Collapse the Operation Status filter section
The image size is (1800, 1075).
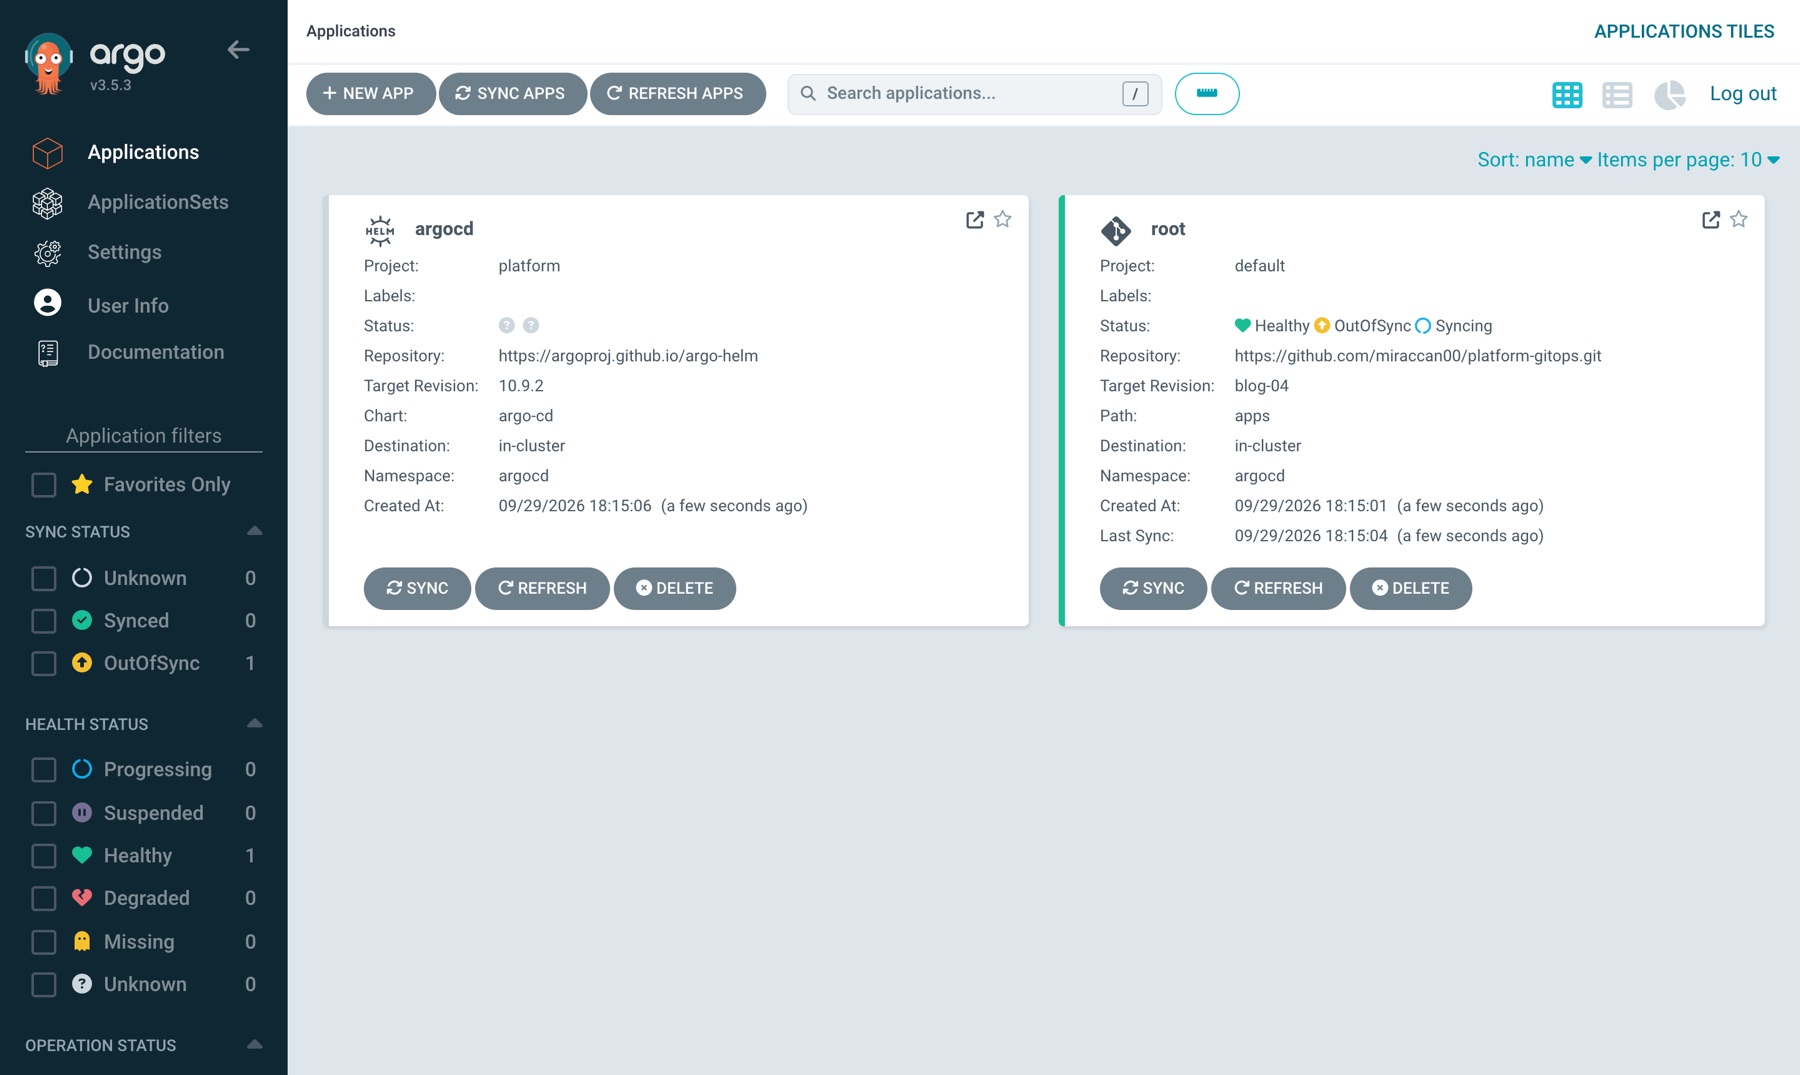click(x=255, y=1044)
